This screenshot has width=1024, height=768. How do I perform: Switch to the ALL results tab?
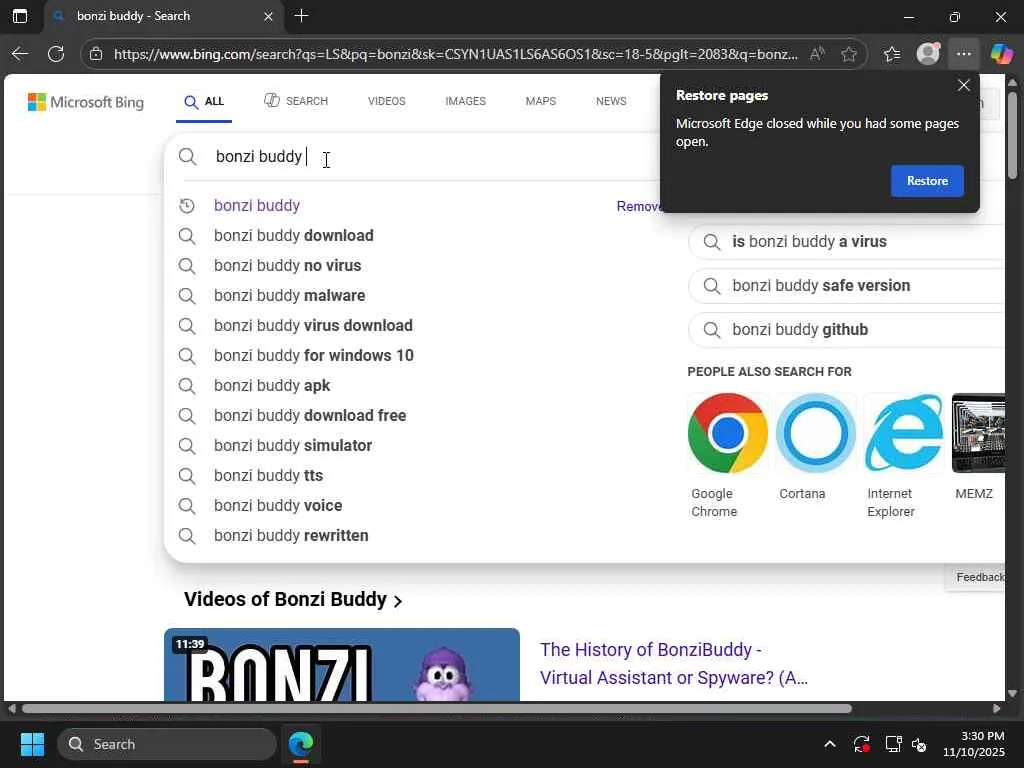[204, 102]
